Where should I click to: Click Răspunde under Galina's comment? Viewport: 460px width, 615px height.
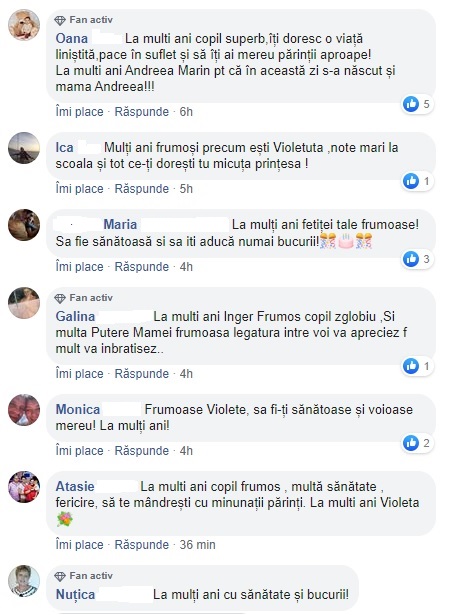point(142,374)
